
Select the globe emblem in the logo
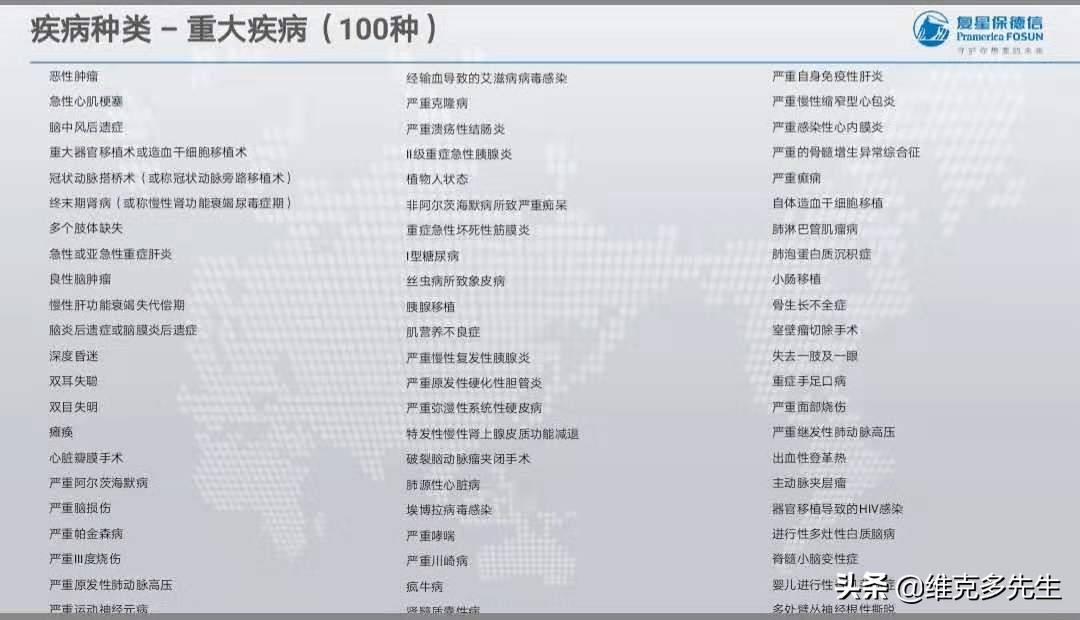coord(932,27)
